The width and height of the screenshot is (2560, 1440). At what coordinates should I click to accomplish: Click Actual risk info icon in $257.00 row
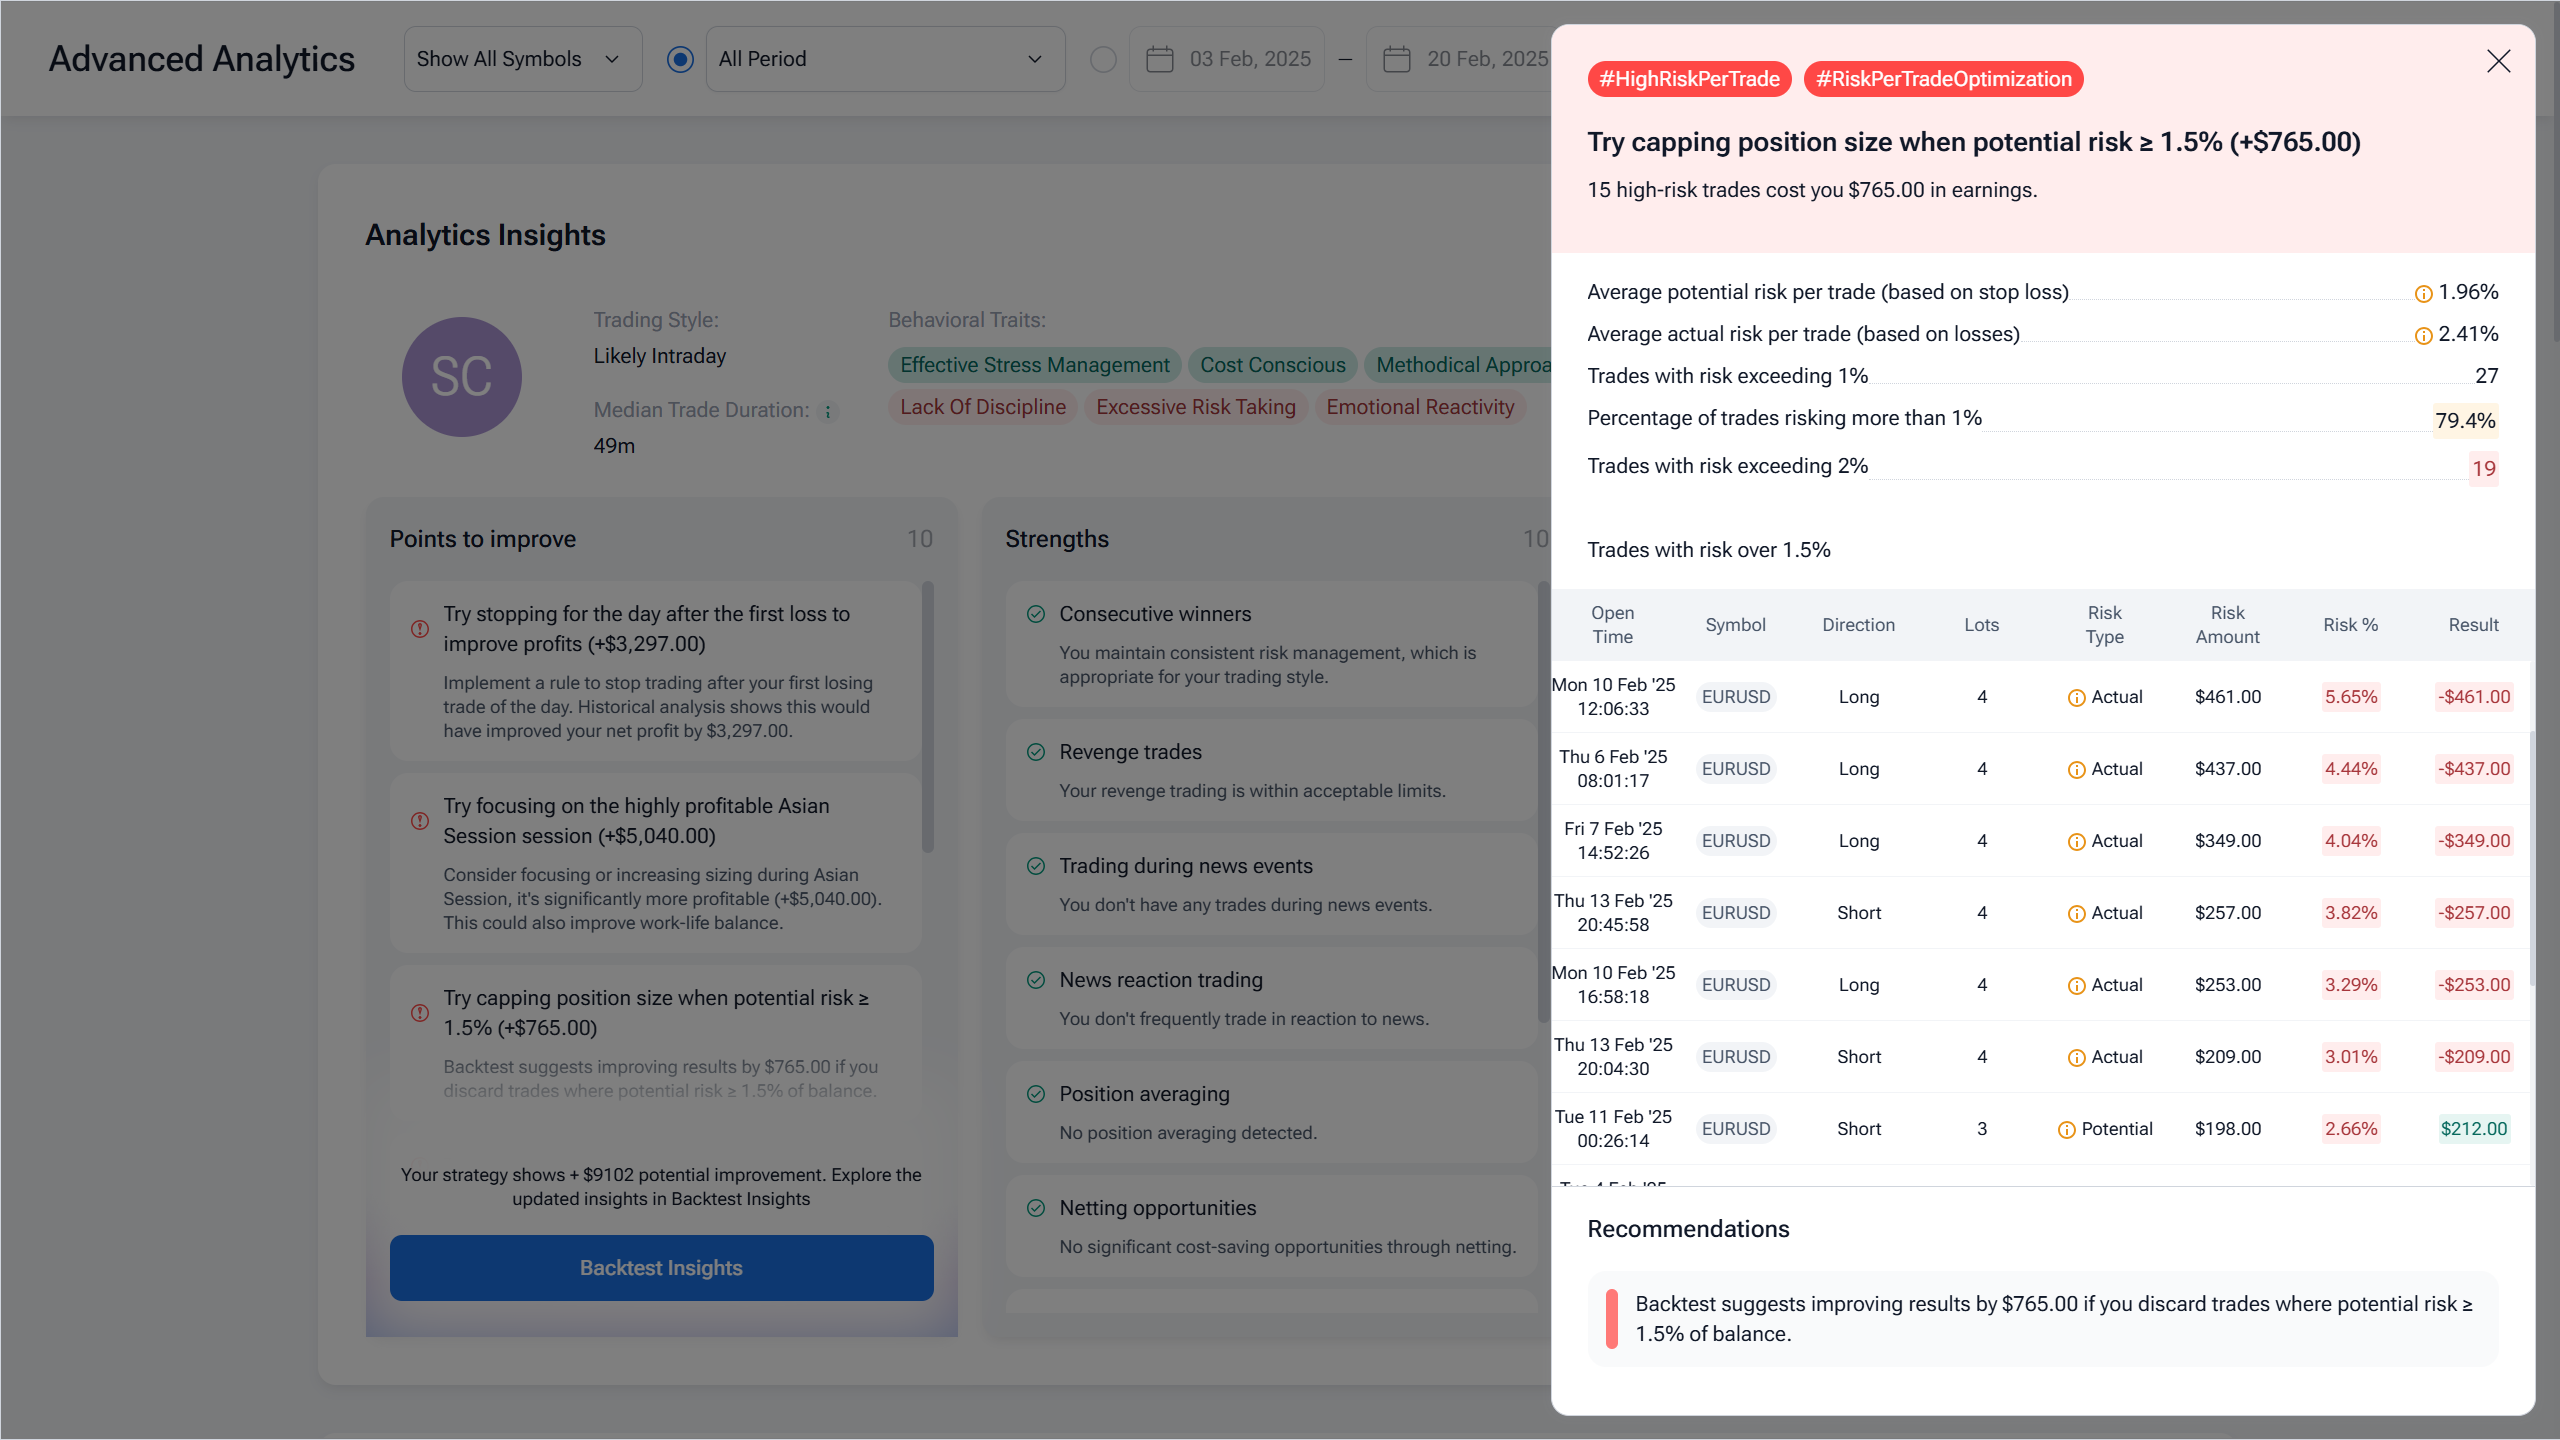[x=2076, y=914]
